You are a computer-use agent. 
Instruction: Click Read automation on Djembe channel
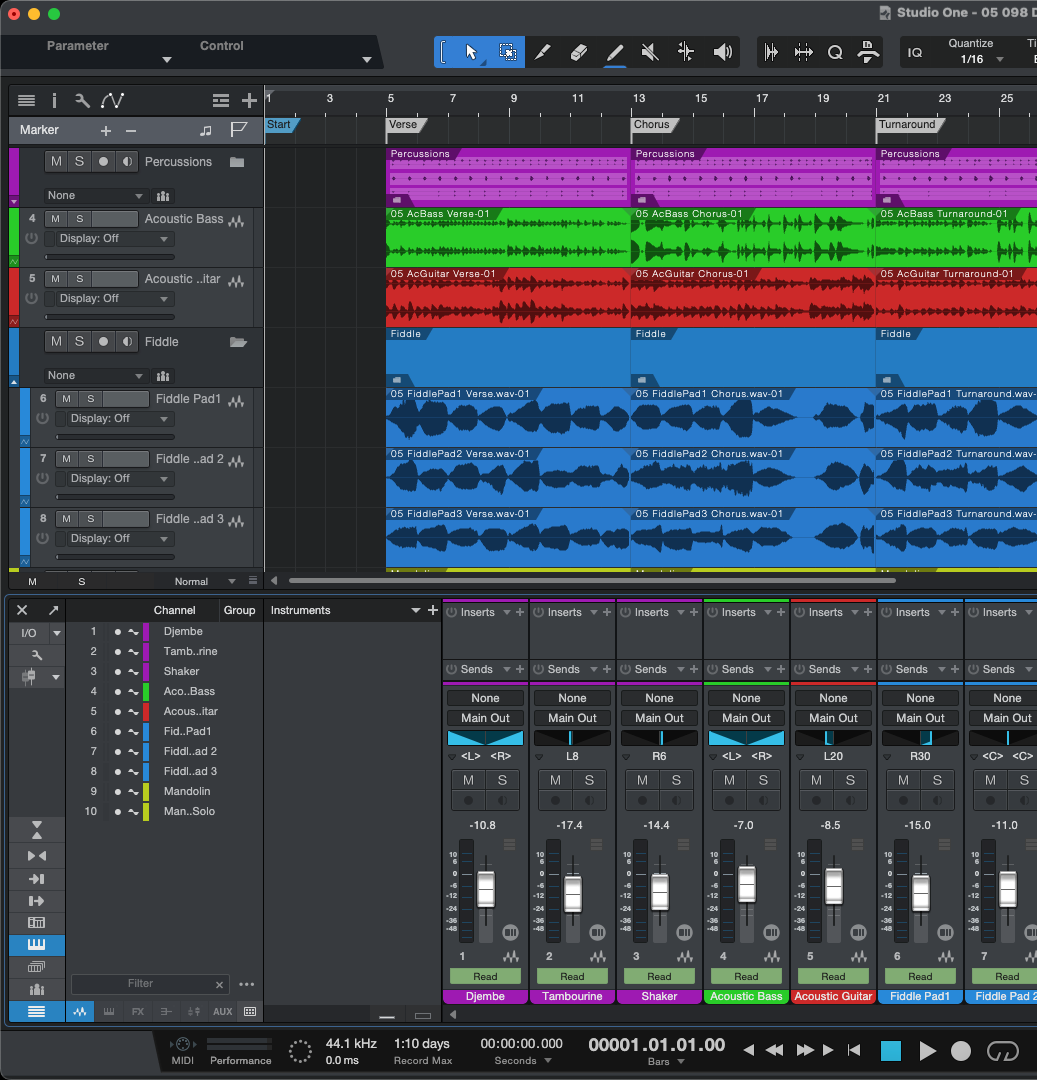pos(485,977)
